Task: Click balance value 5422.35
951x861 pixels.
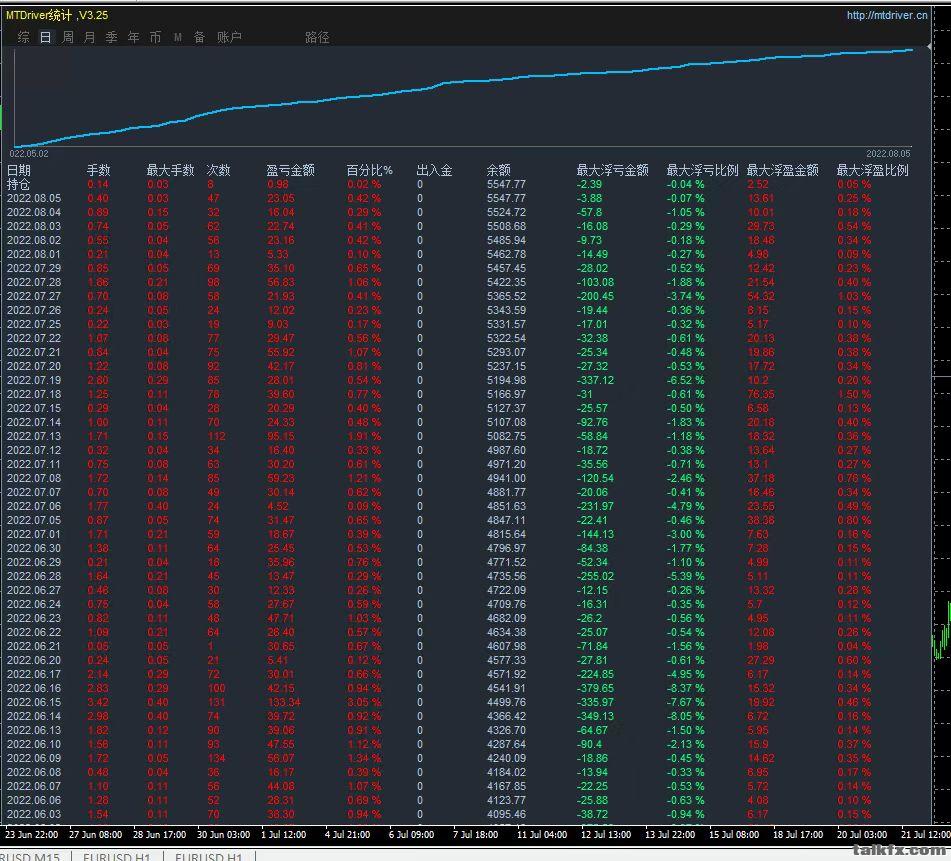Action: pos(506,283)
